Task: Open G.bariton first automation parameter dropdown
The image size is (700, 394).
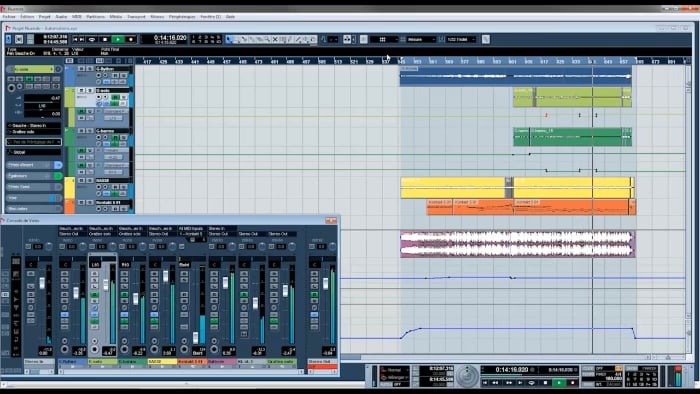Action: click(x=116, y=150)
